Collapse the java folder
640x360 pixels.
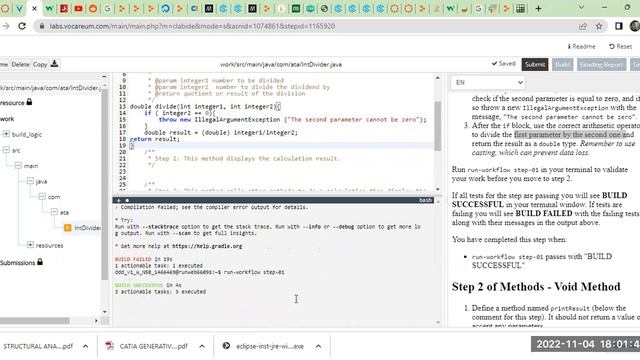pyautogui.click(x=30, y=181)
